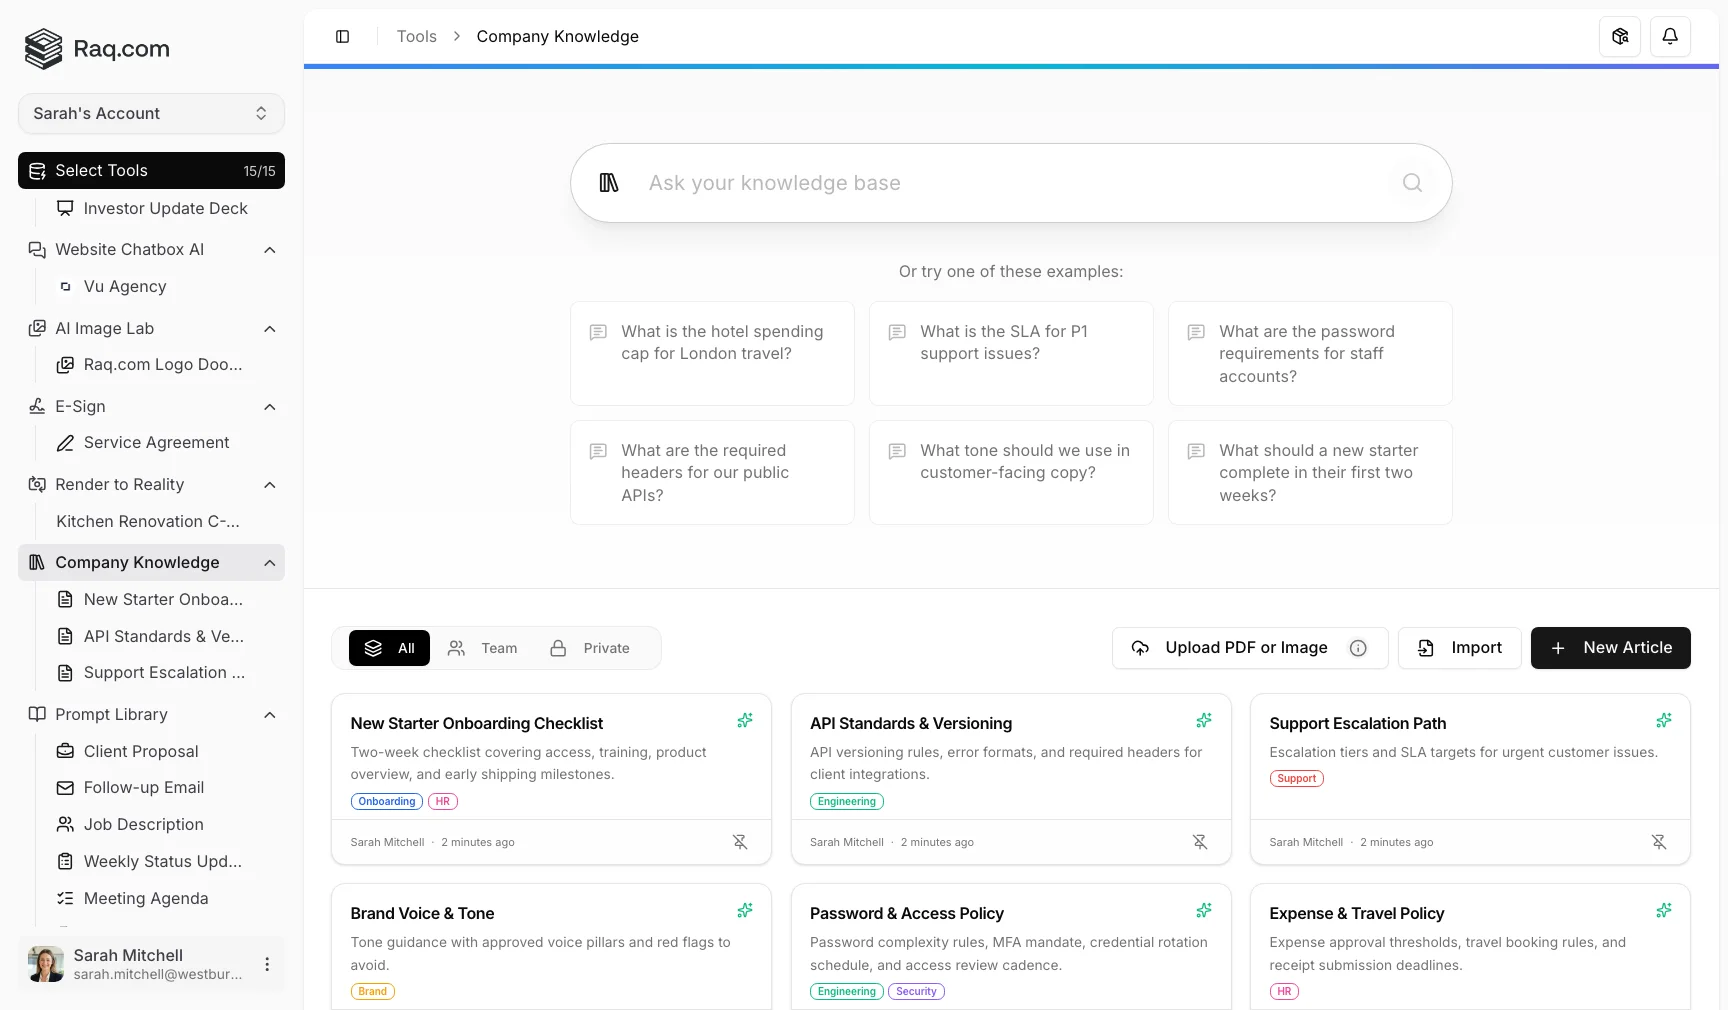Toggle pin on New Starter Onboarding Checklist card
Viewport: 1728px width, 1010px height.
click(740, 842)
